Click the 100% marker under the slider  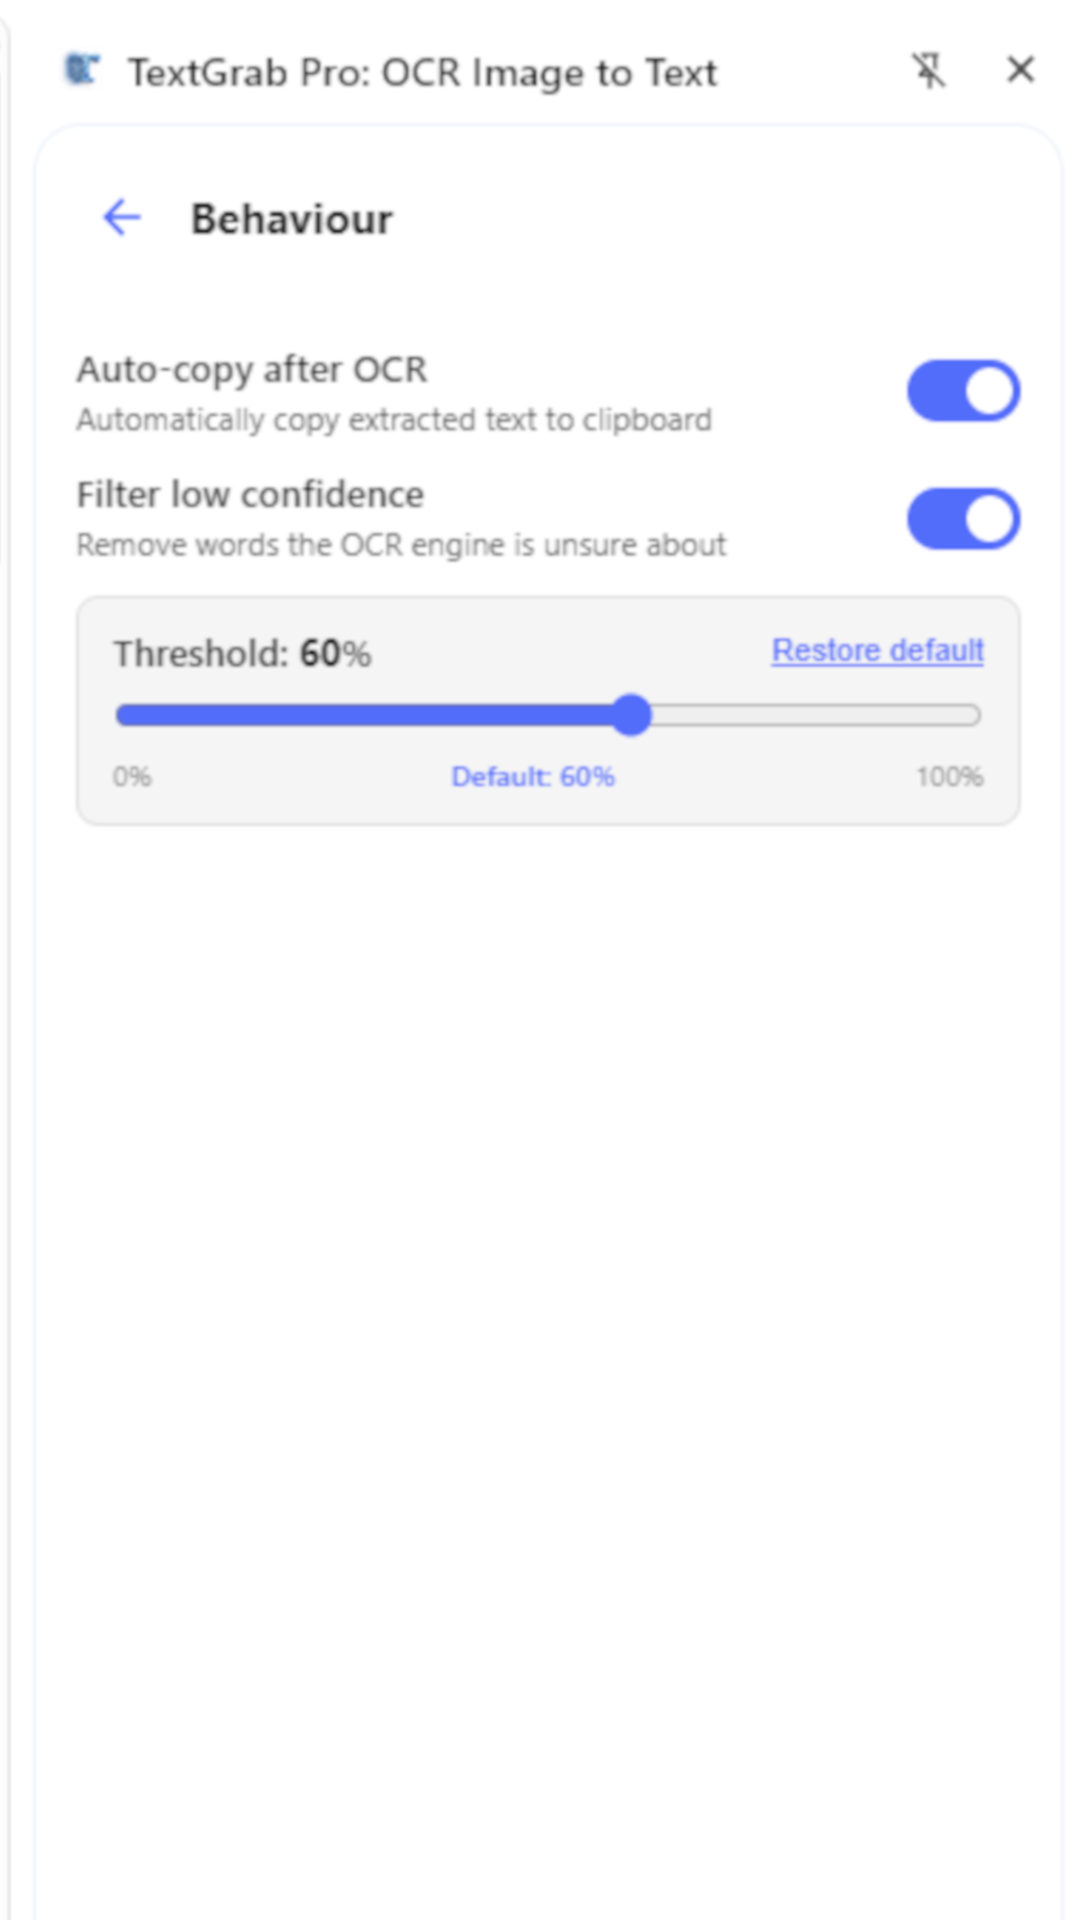pyautogui.click(x=950, y=776)
